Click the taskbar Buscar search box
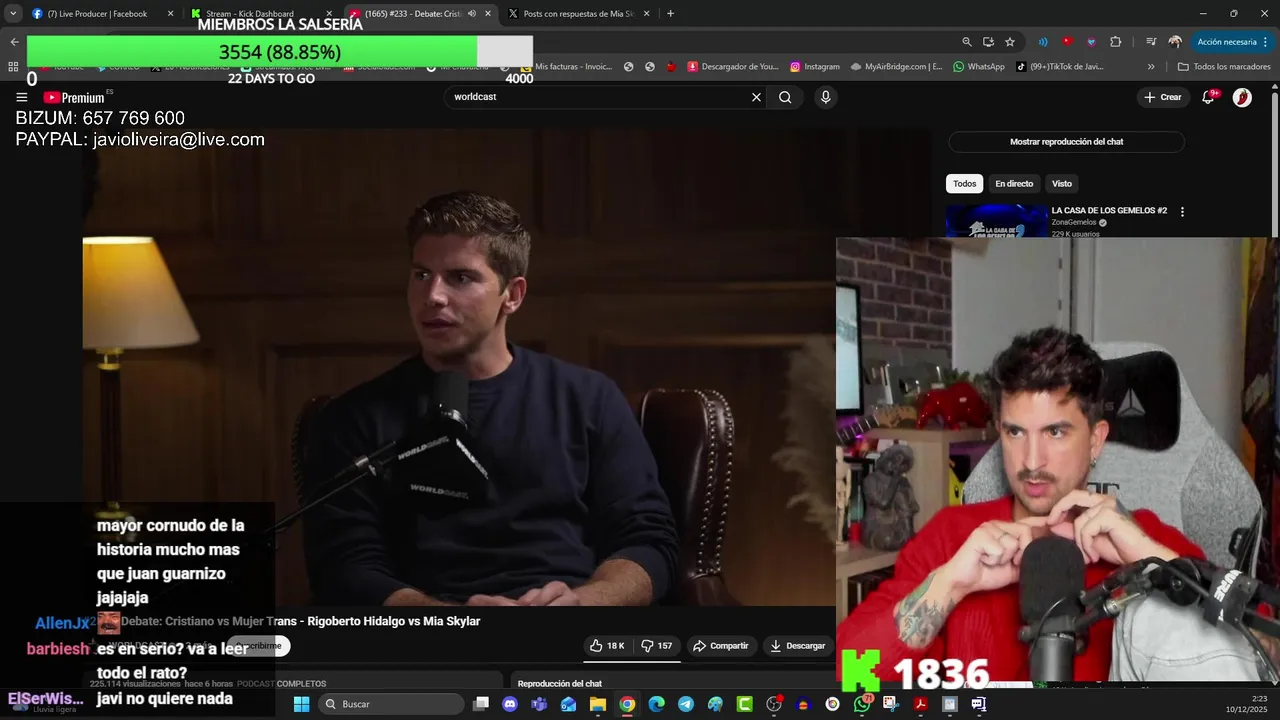Image resolution: width=1280 pixels, height=720 pixels. point(392,704)
